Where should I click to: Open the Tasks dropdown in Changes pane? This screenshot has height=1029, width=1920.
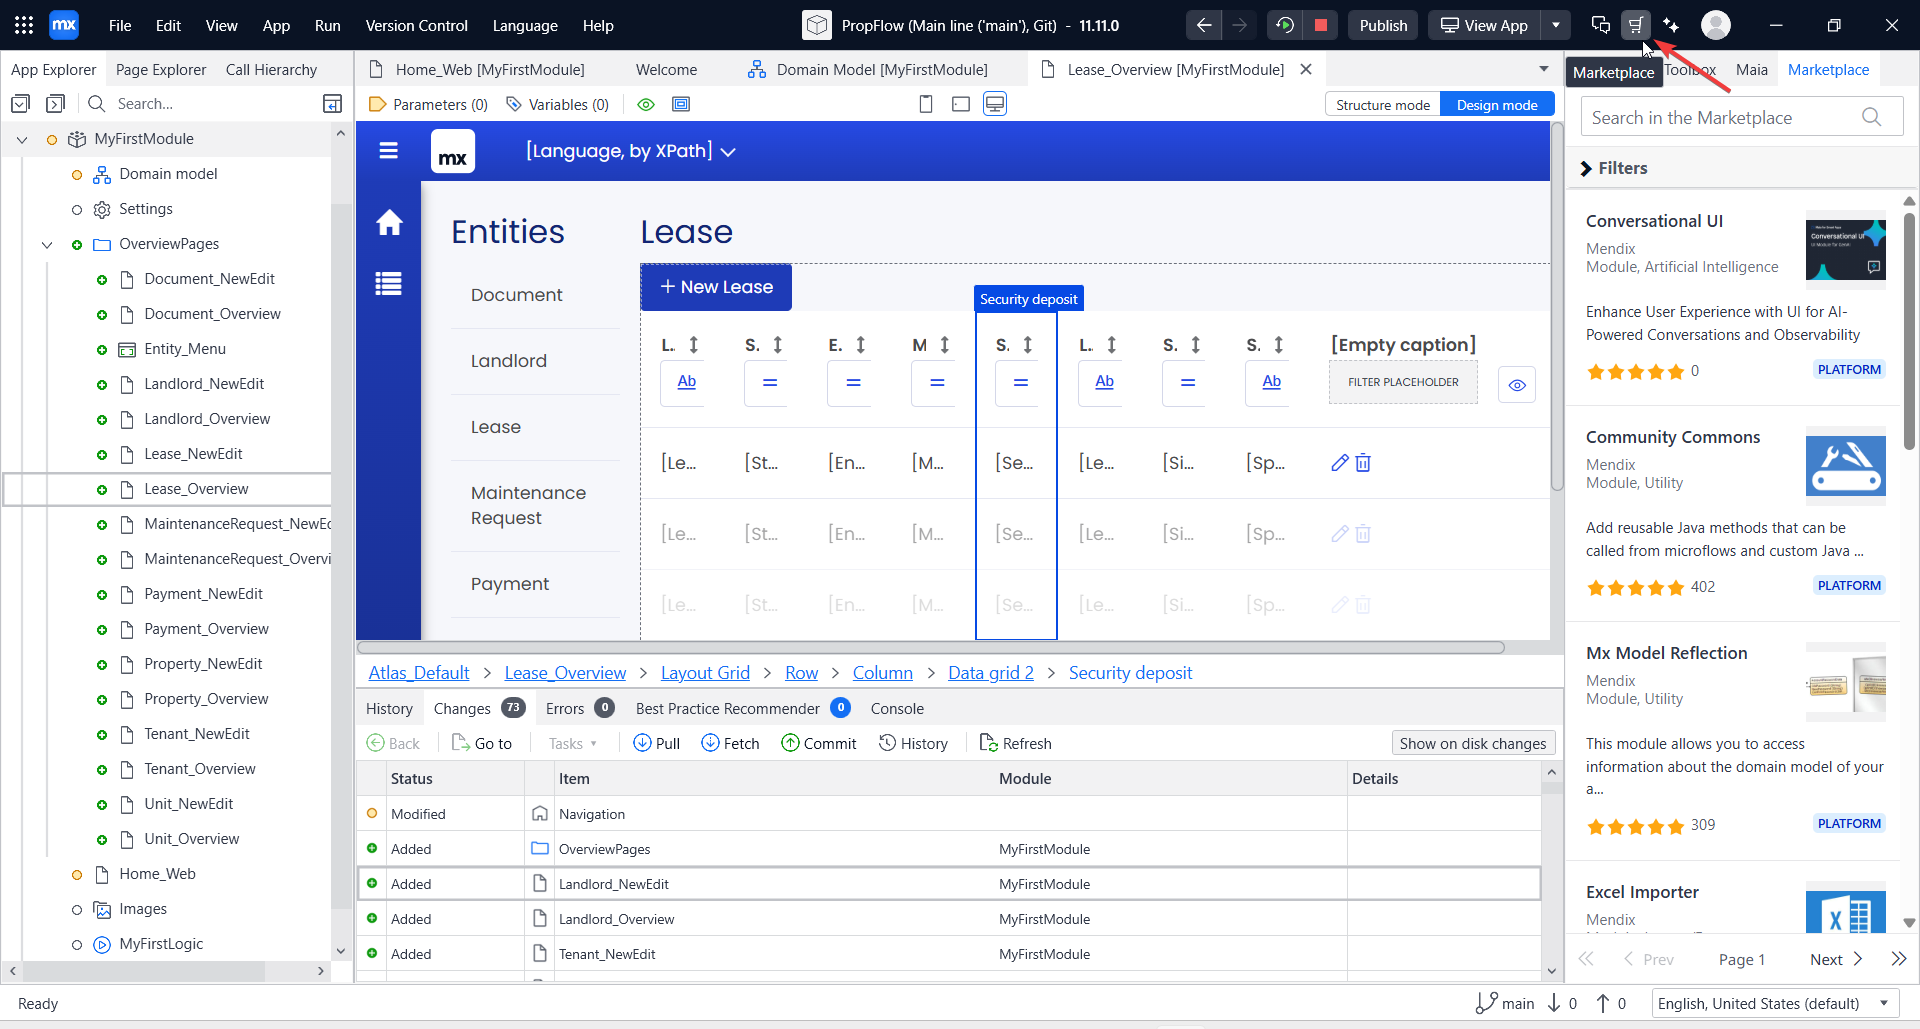tap(573, 743)
